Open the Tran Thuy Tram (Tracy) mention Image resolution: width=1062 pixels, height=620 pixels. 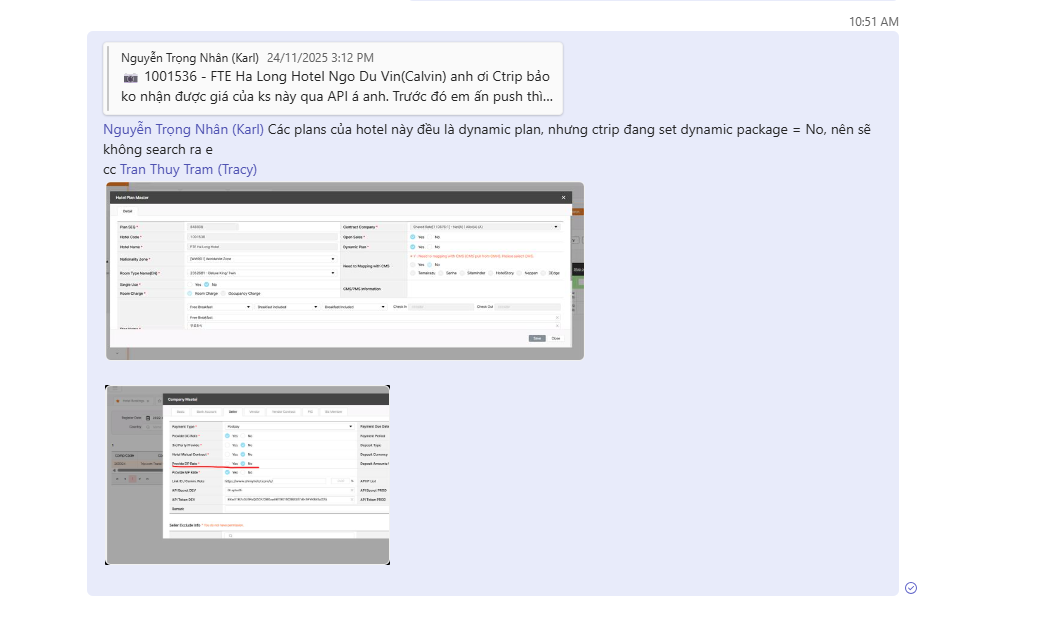(x=188, y=169)
